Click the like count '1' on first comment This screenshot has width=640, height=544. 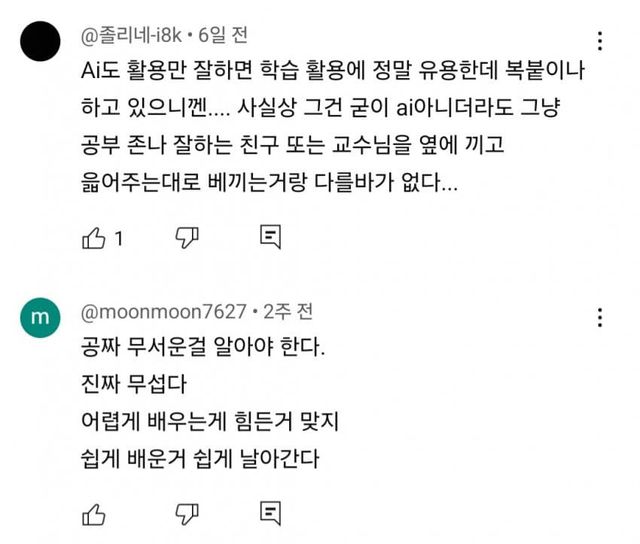coord(118,238)
